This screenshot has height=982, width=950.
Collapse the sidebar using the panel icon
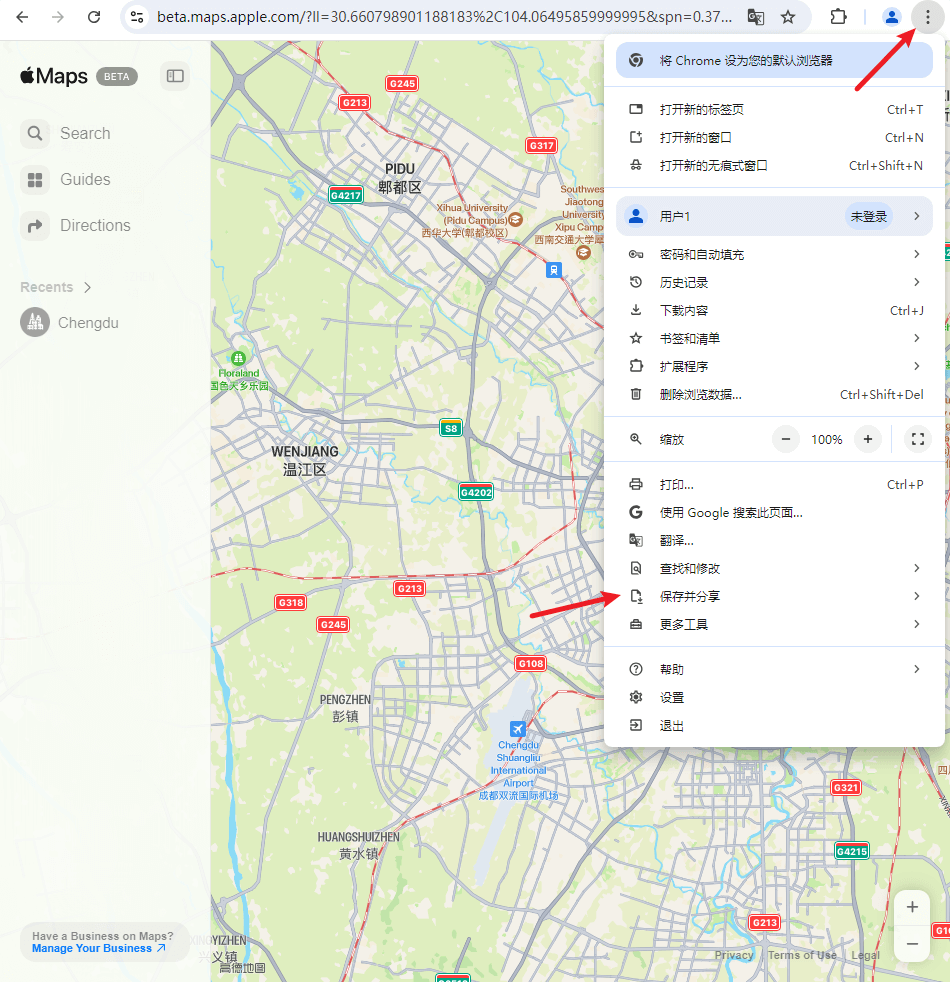(175, 76)
